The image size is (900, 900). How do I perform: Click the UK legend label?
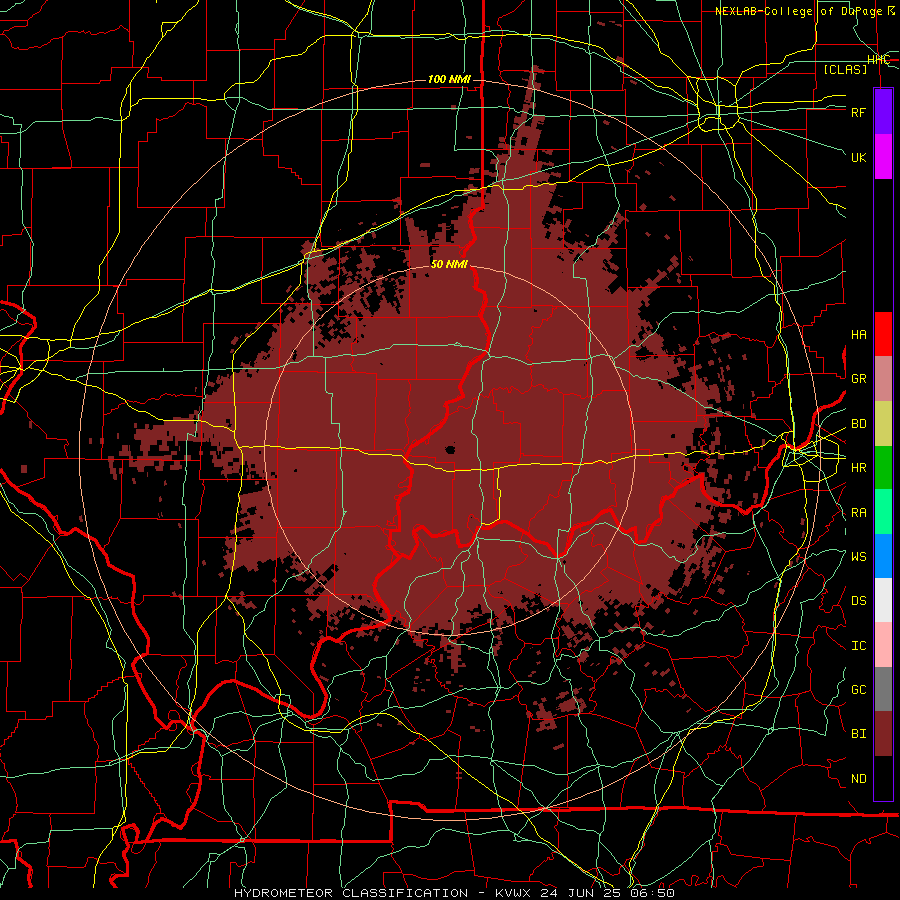tap(858, 157)
